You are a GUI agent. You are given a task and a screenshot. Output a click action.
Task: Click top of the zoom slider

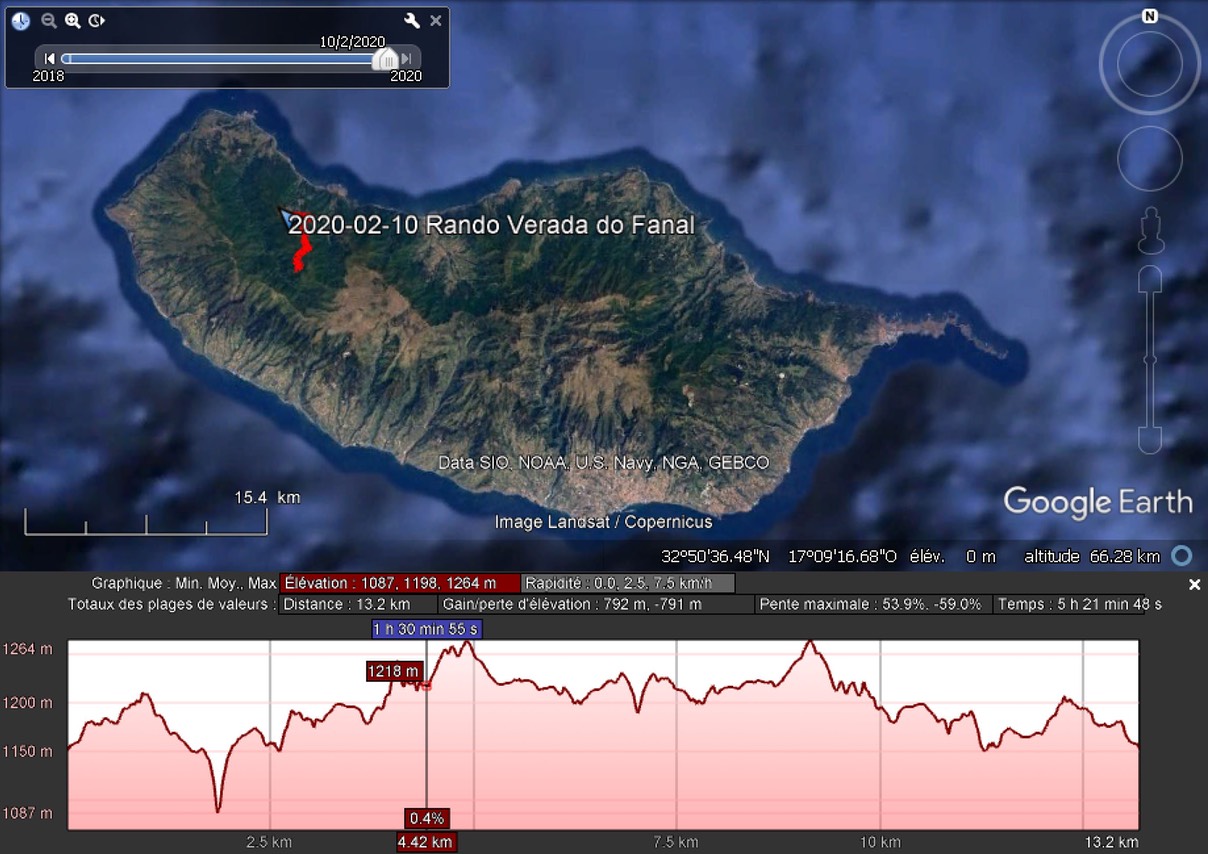(1150, 278)
